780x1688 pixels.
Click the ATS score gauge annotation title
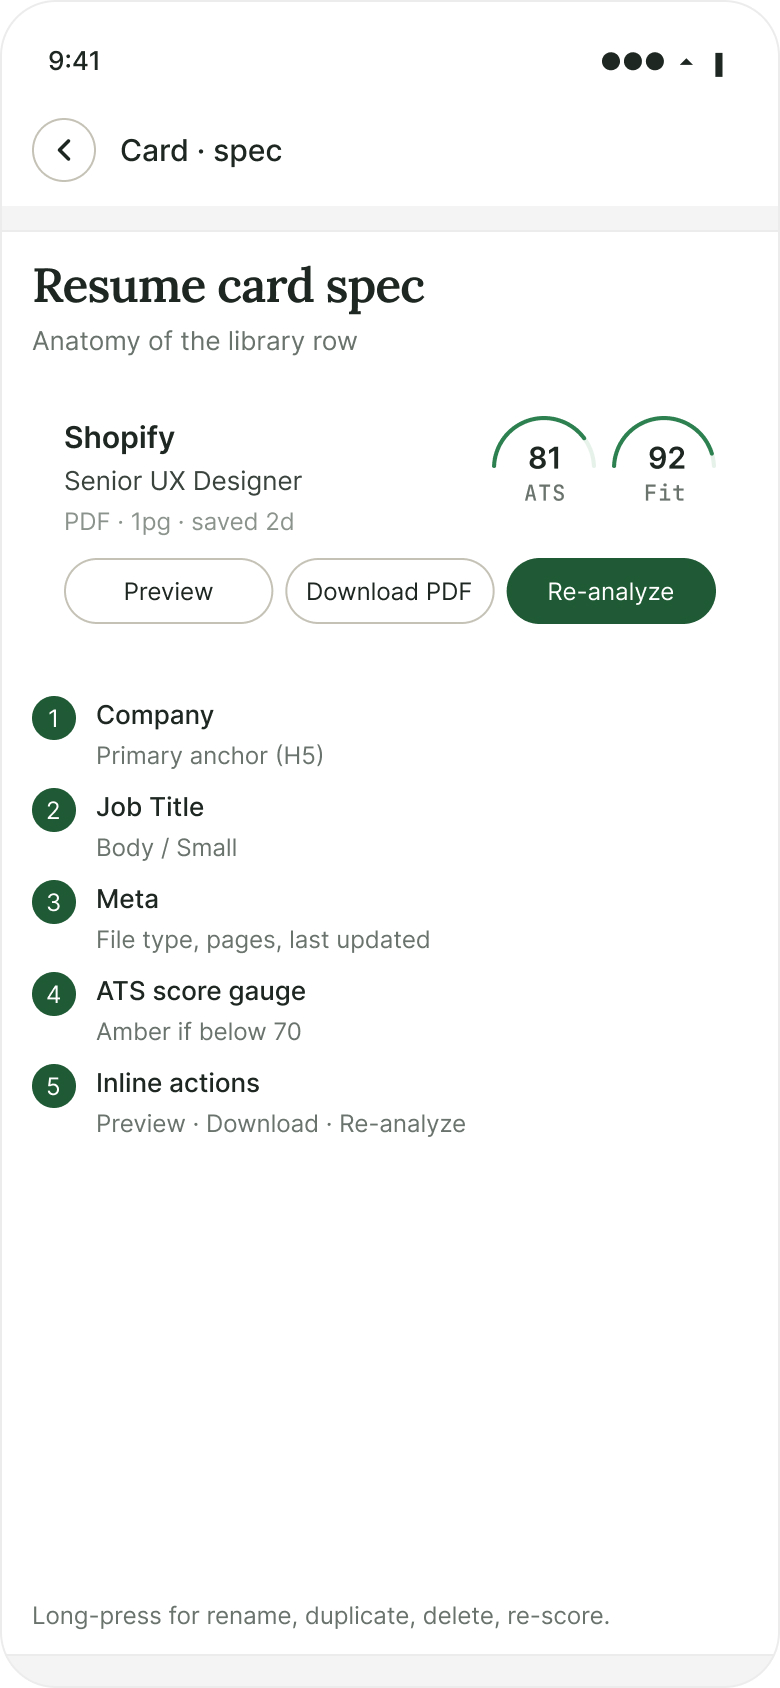click(x=201, y=991)
